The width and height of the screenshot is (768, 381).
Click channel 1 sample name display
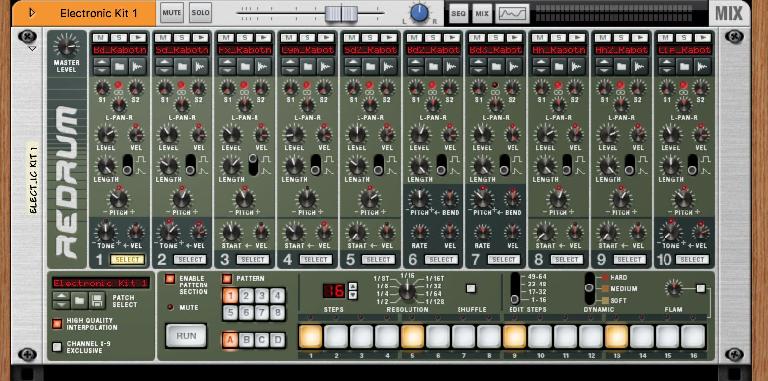pyautogui.click(x=119, y=50)
